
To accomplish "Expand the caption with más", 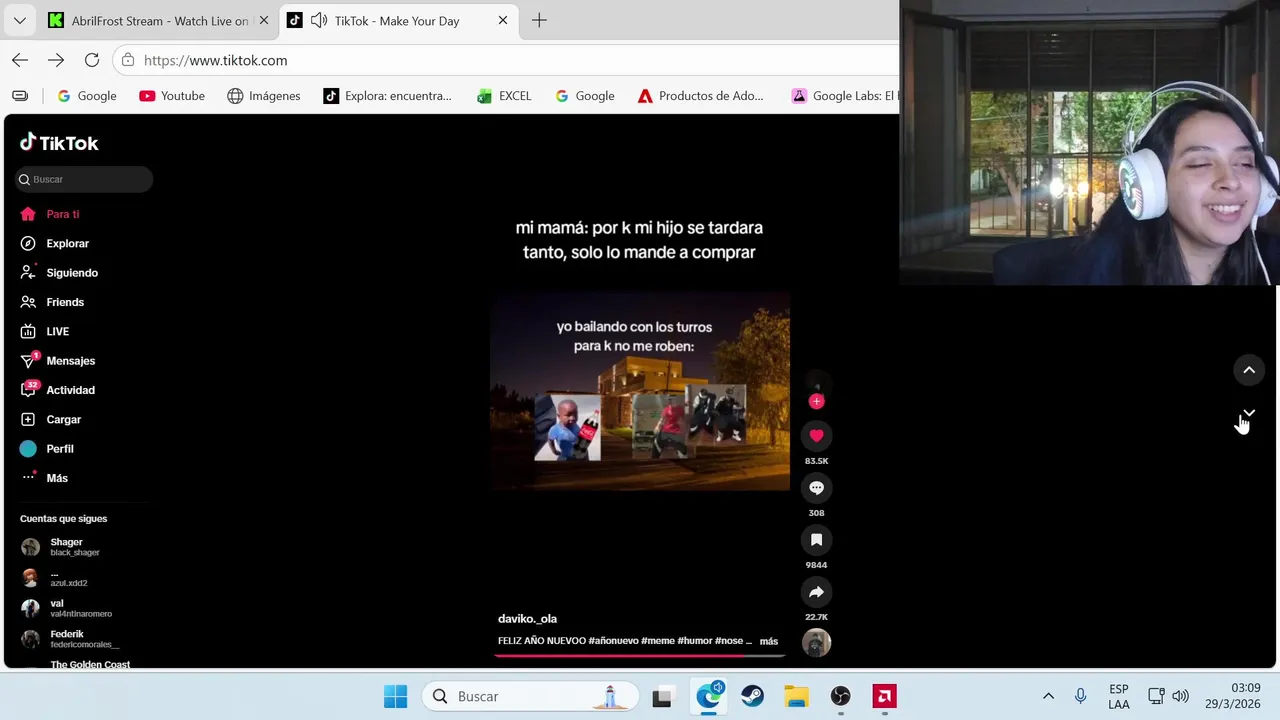I will [769, 641].
